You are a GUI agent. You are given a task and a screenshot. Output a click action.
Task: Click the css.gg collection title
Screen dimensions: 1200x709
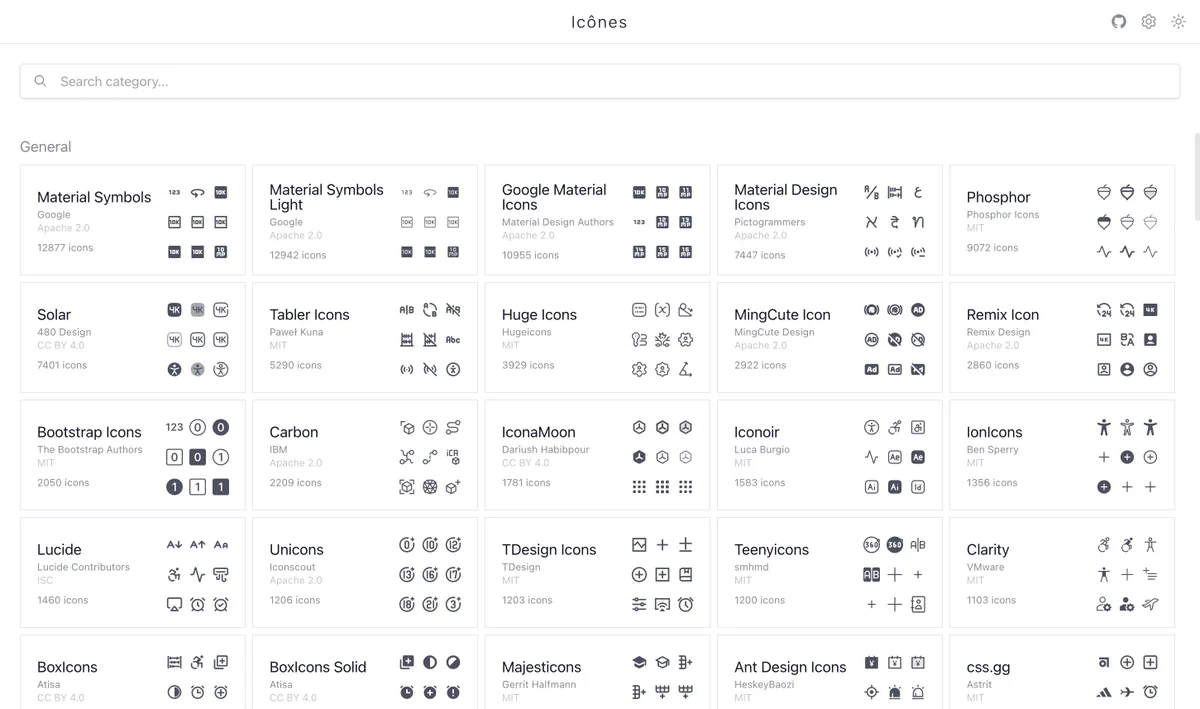[x=989, y=667]
